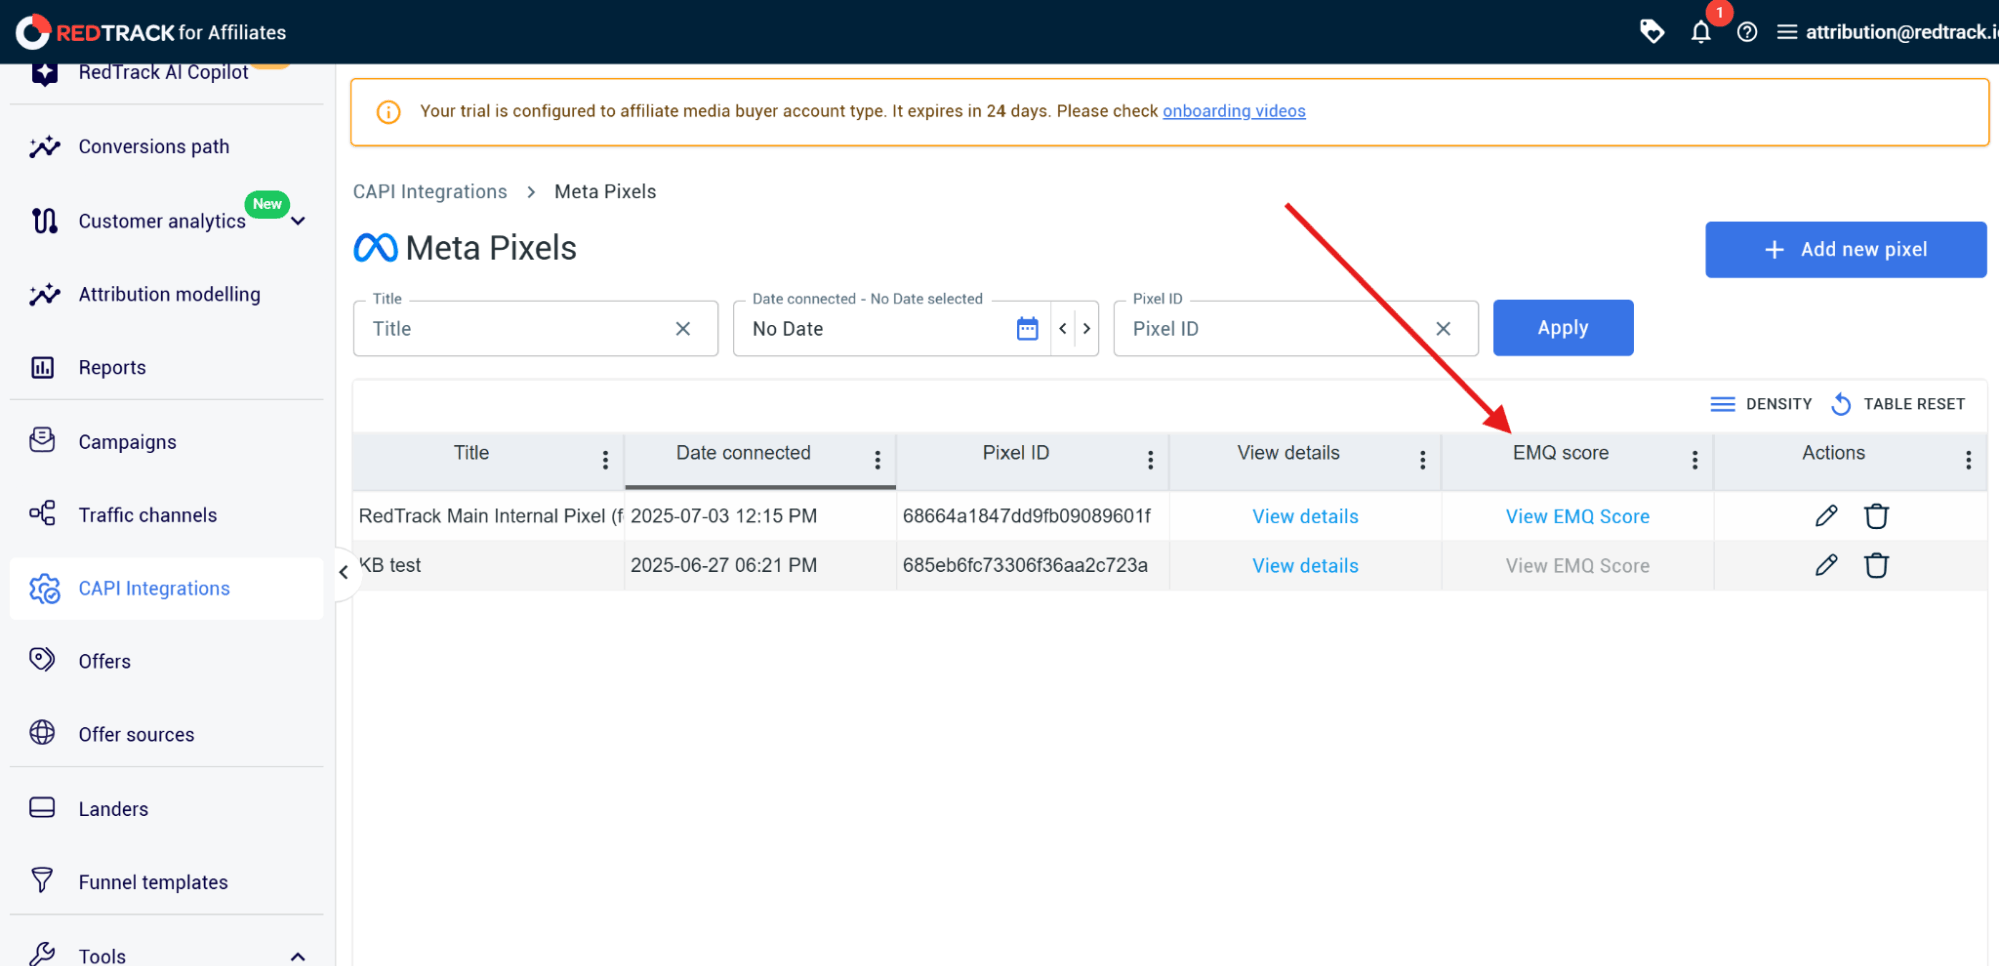
Task: Edit the RedTrack Main Internal Pixel row
Action: click(x=1826, y=516)
